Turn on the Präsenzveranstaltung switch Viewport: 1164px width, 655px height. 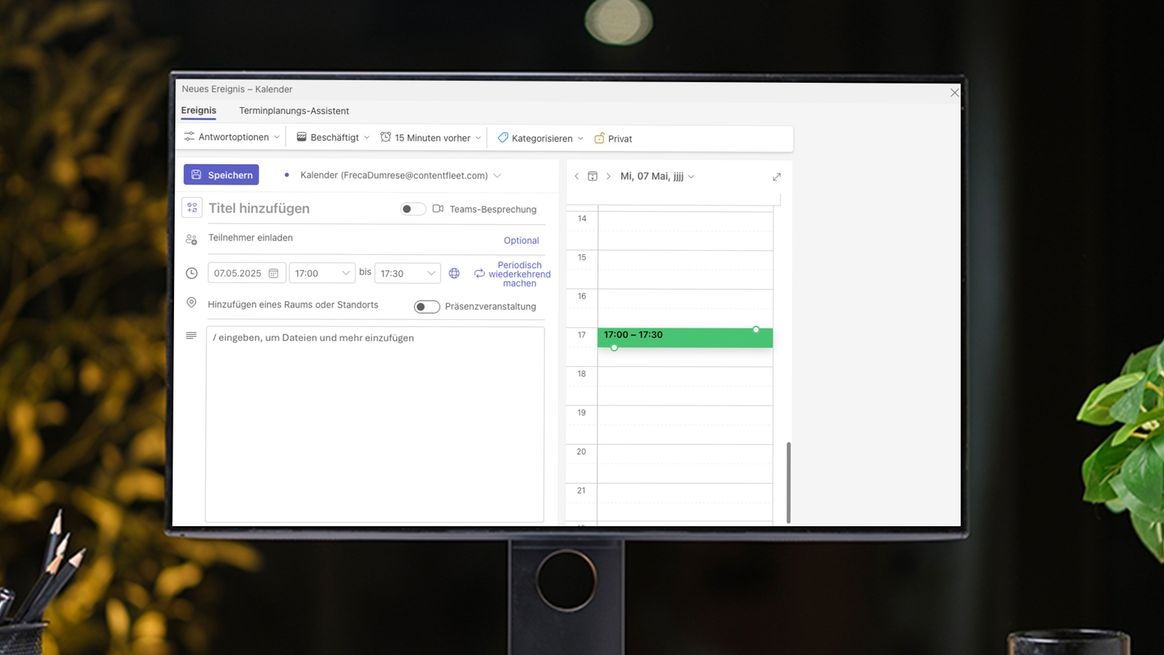click(427, 307)
